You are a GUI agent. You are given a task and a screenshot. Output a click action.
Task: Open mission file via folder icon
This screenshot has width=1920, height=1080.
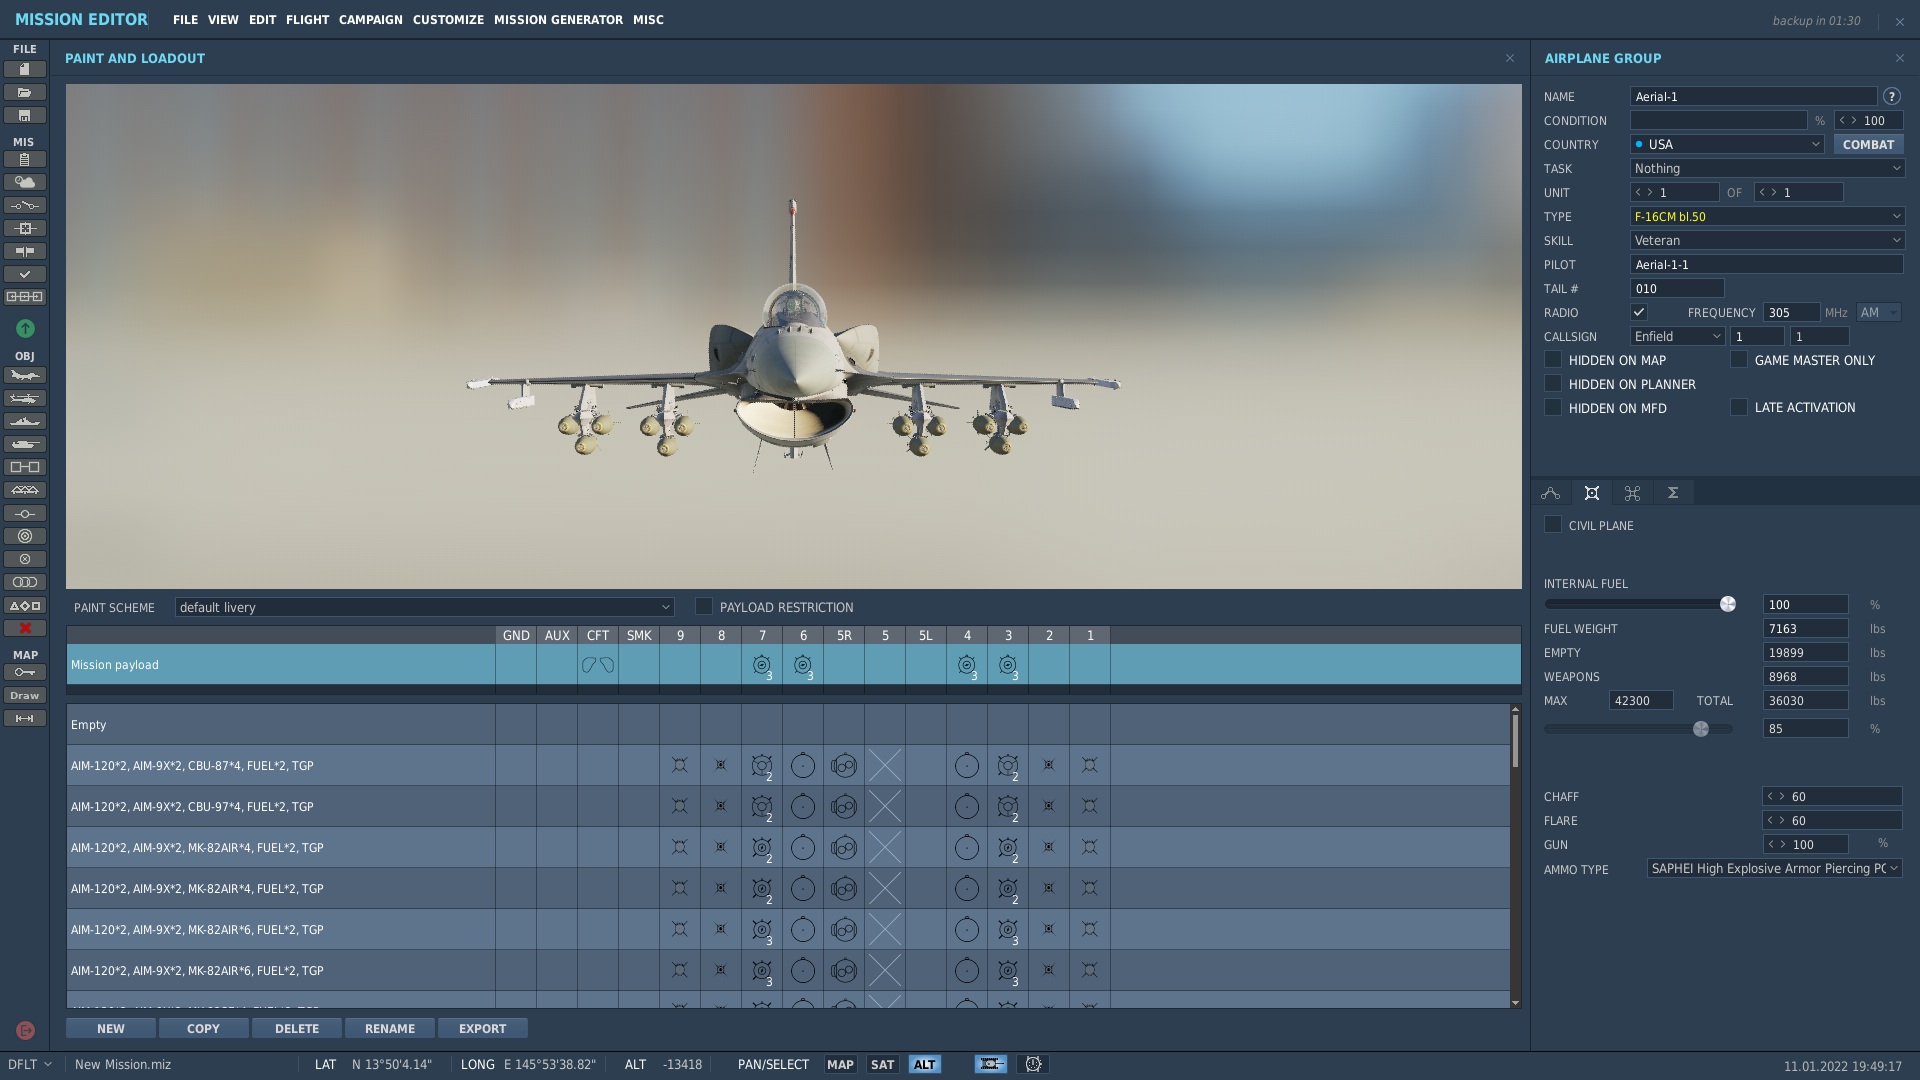(25, 92)
